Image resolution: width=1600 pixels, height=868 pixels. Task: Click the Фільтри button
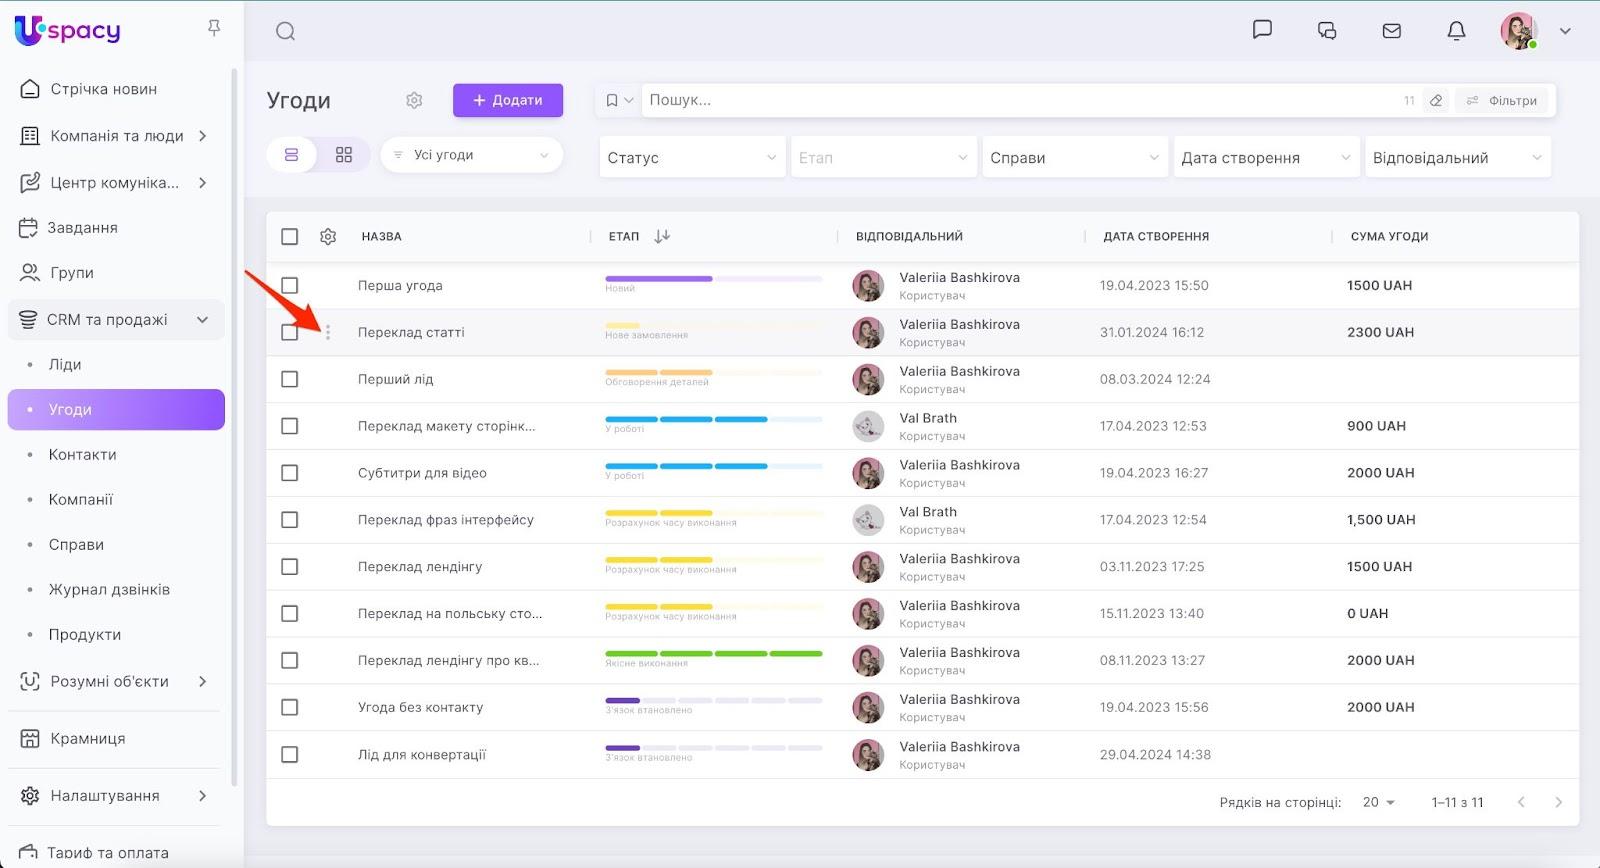click(x=1501, y=101)
